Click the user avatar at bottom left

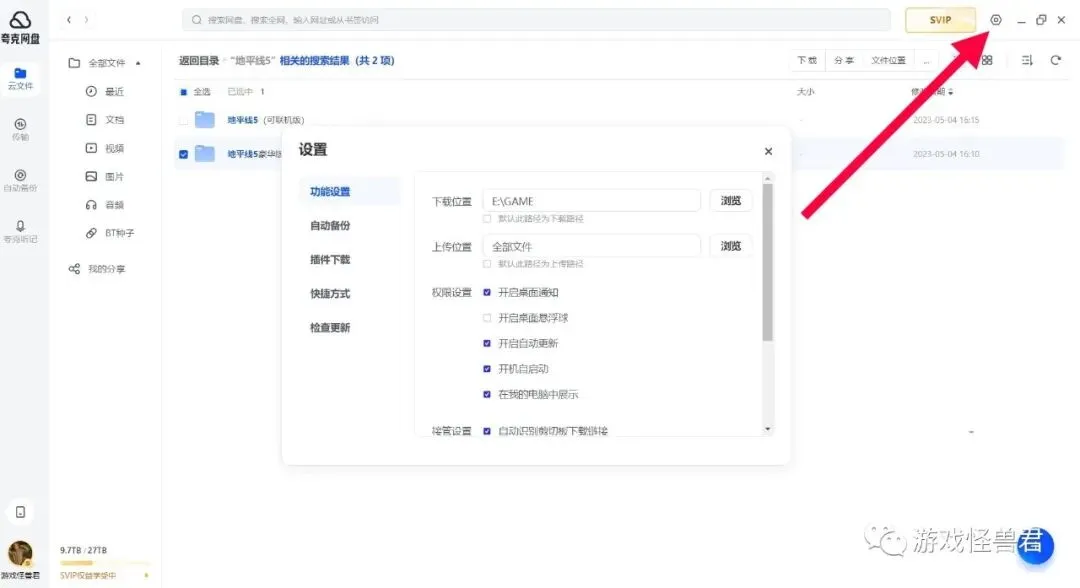pos(20,554)
